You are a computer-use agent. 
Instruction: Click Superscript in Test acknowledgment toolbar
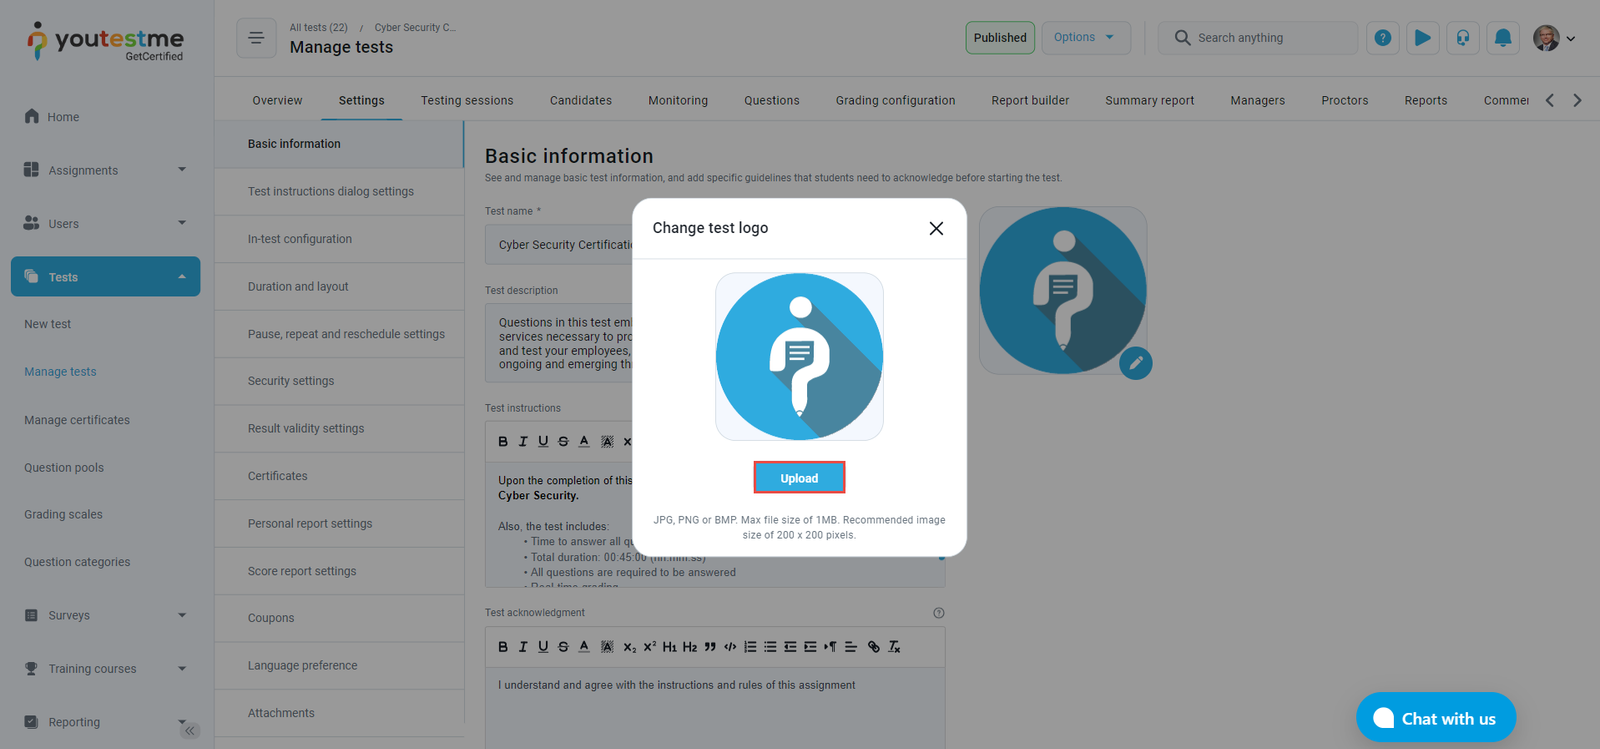pyautogui.click(x=649, y=647)
